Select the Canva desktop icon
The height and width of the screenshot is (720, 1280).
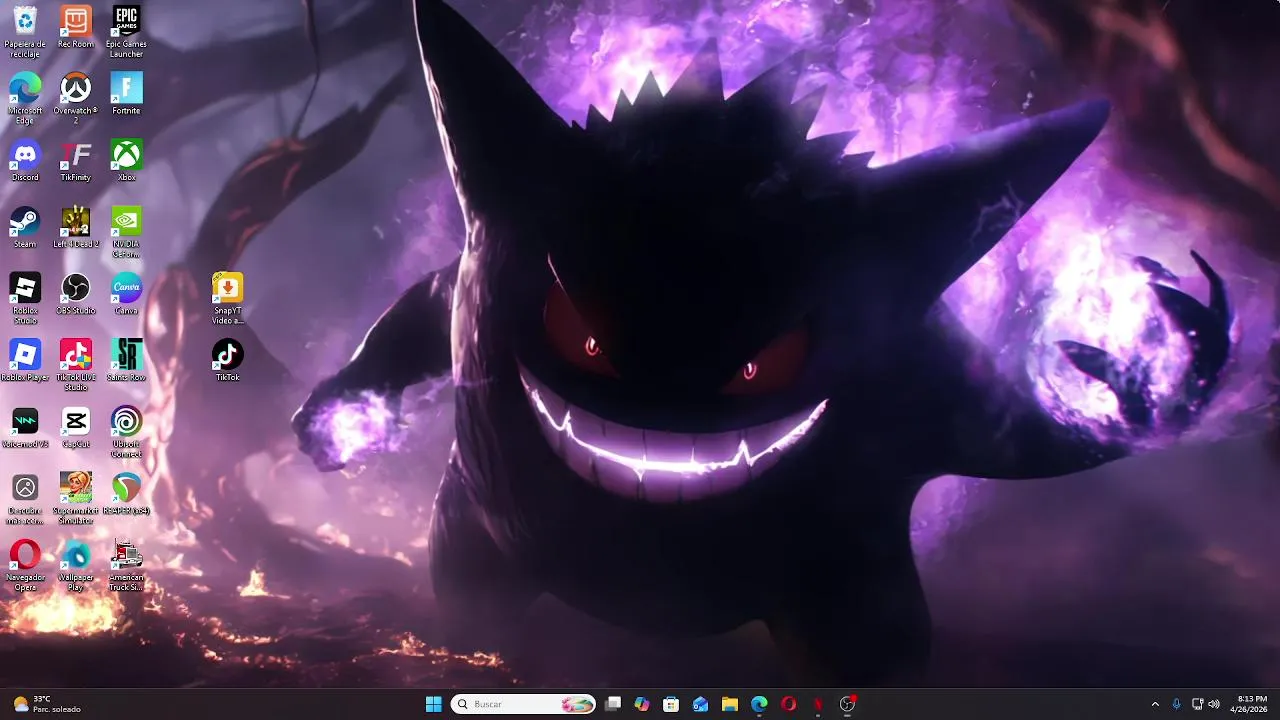pos(126,293)
